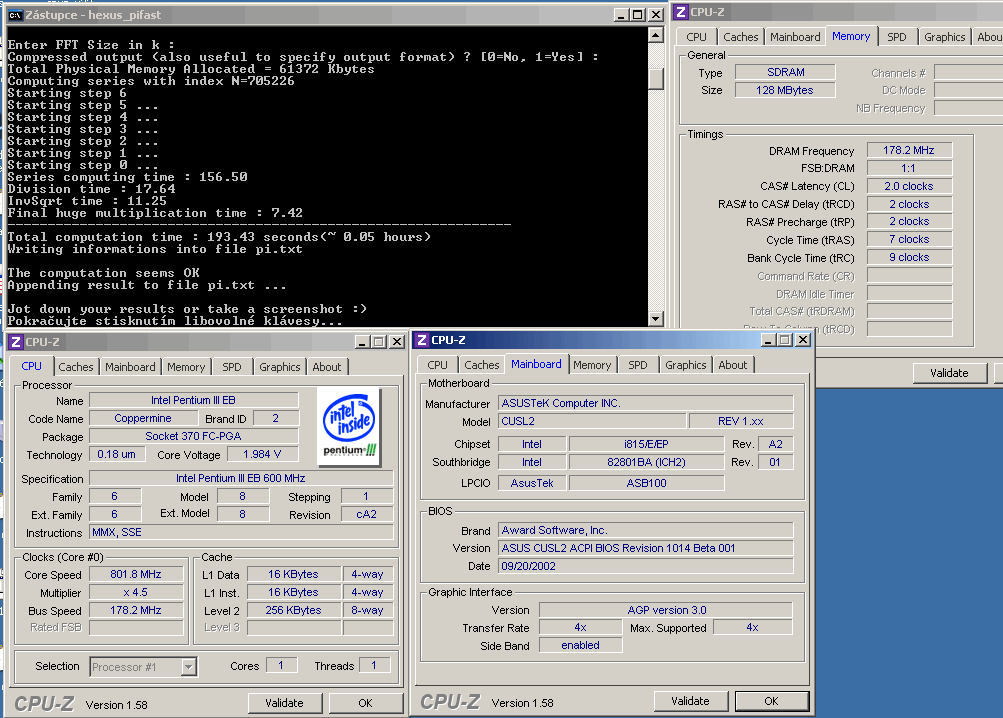This screenshot has width=1003, height=718.
Task: Click the Side Band value enabled
Action: 580,646
